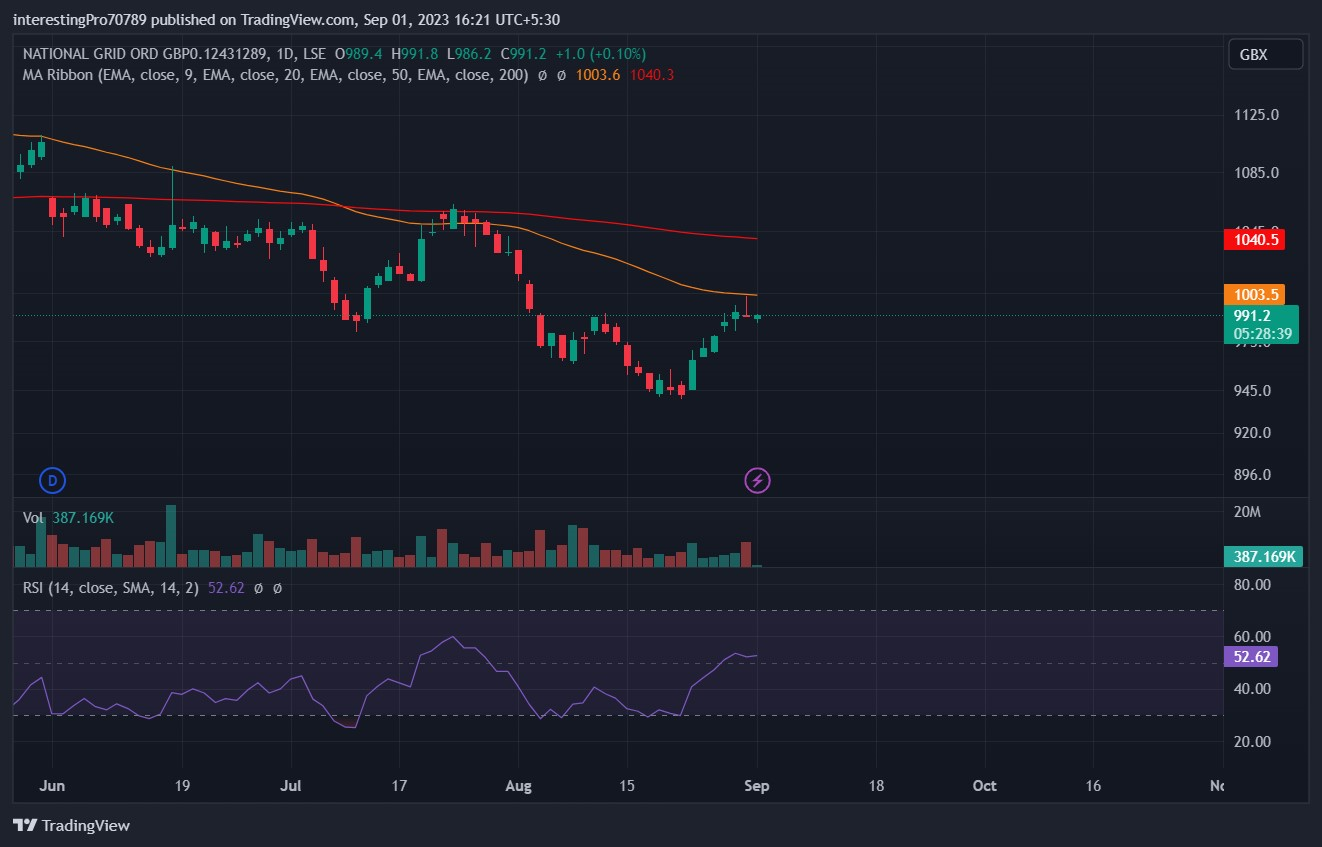The width and height of the screenshot is (1322, 847).
Task: Click the 1125.0 price axis label
Action: [1257, 115]
